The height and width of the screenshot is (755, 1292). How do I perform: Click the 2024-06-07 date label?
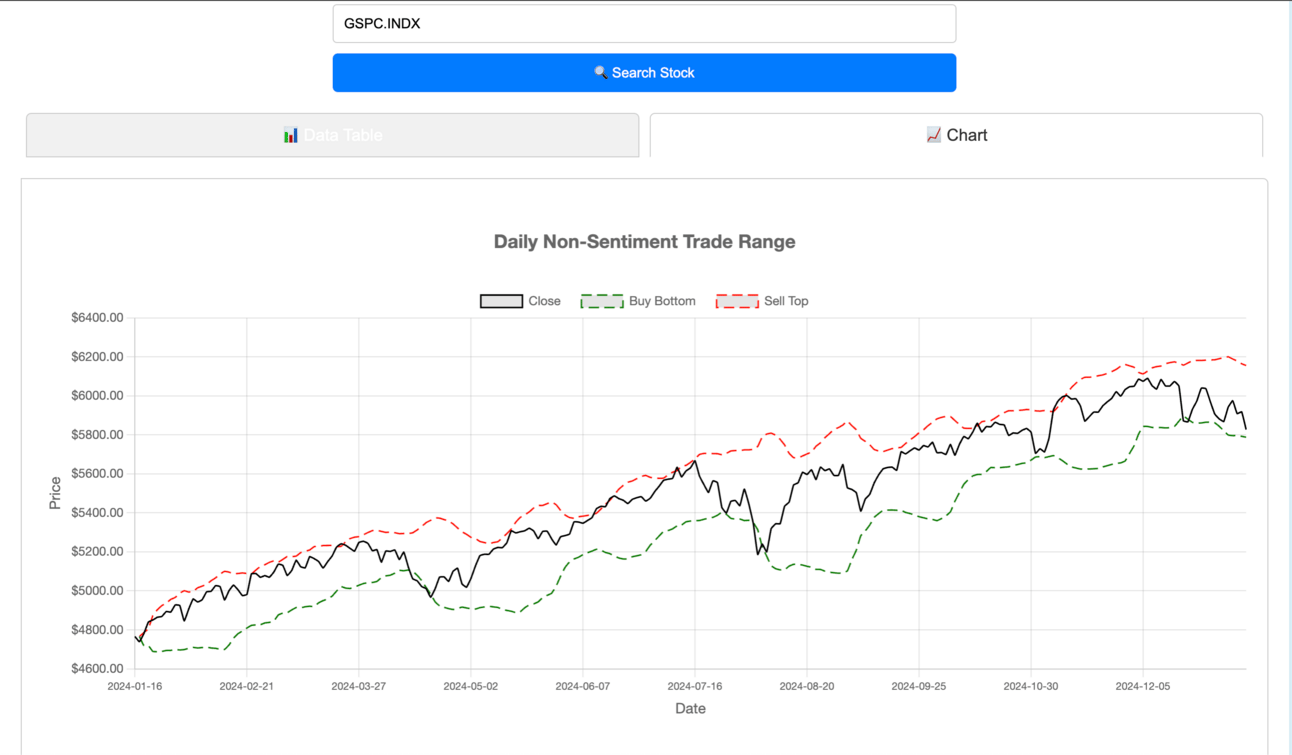[583, 687]
